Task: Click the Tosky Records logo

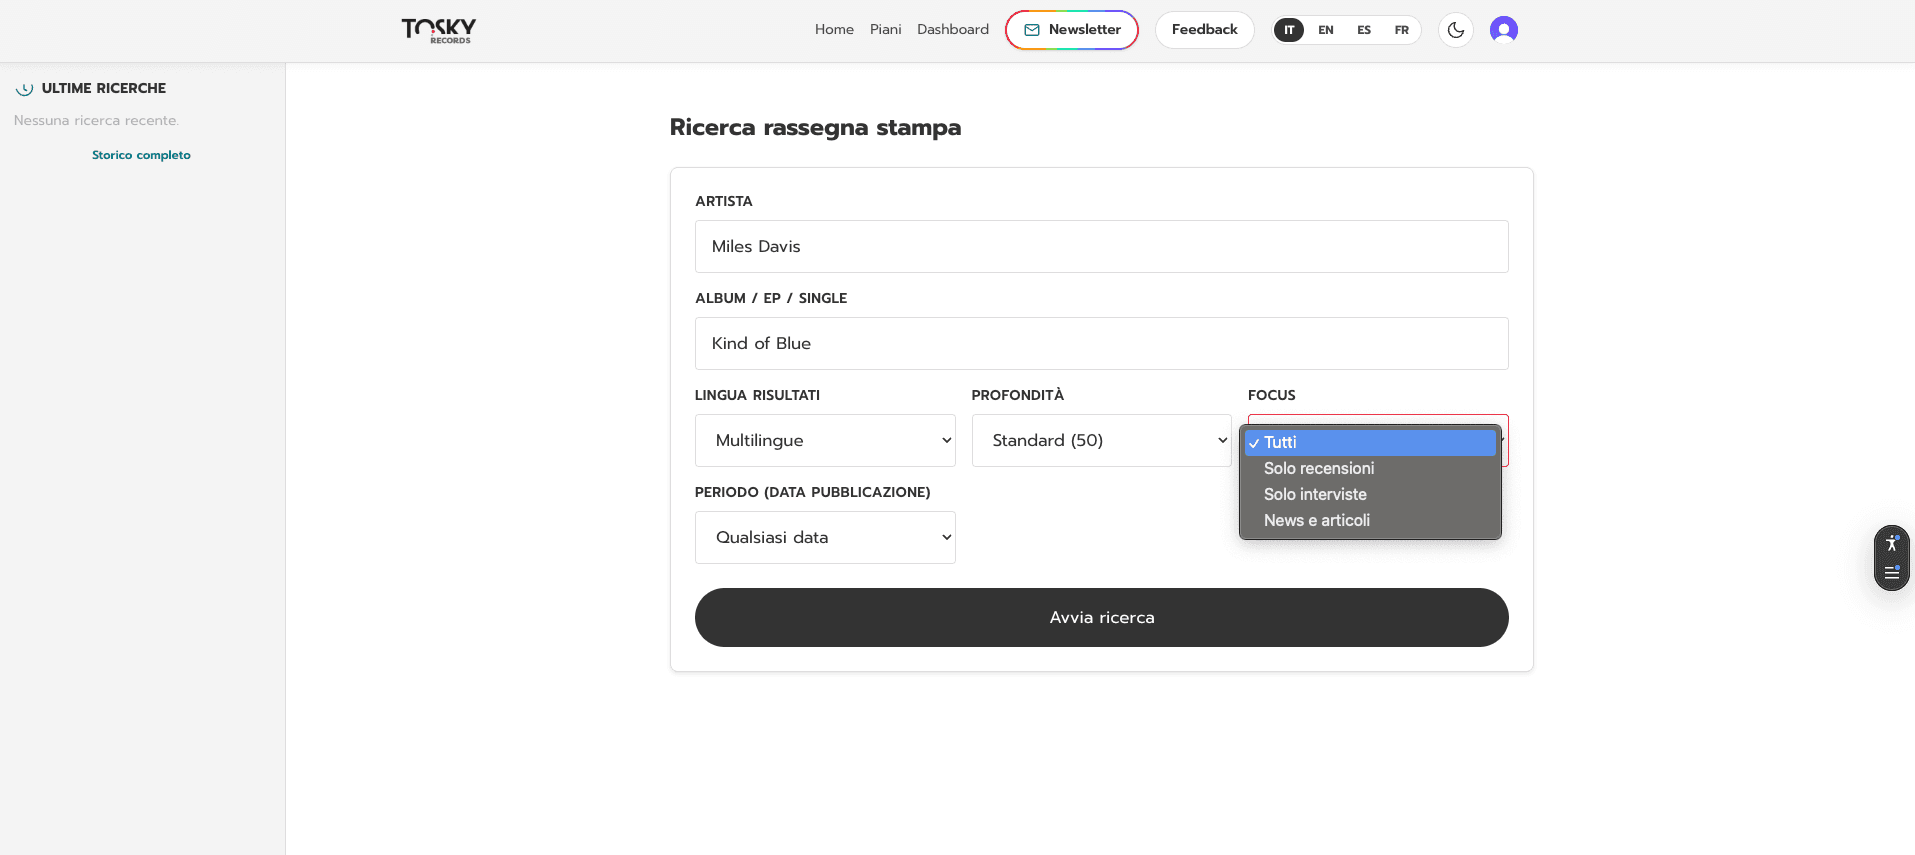Action: click(x=438, y=30)
